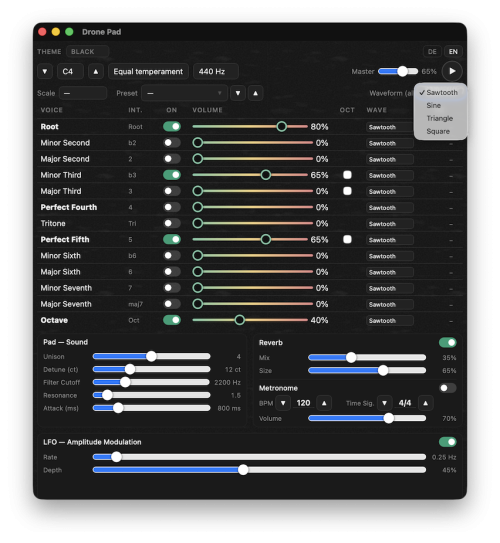Open the Tritone wave dropdown
The image size is (500, 543).
coord(390,224)
